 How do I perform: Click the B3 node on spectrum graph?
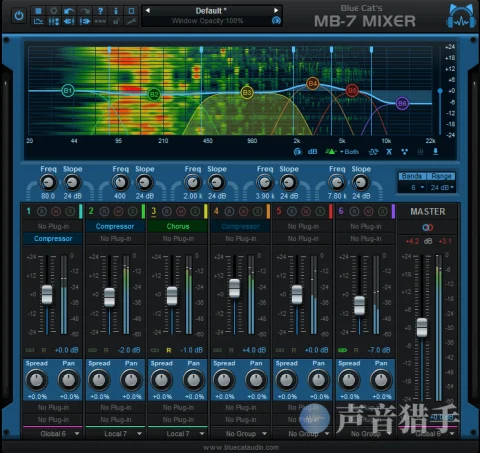pos(247,92)
